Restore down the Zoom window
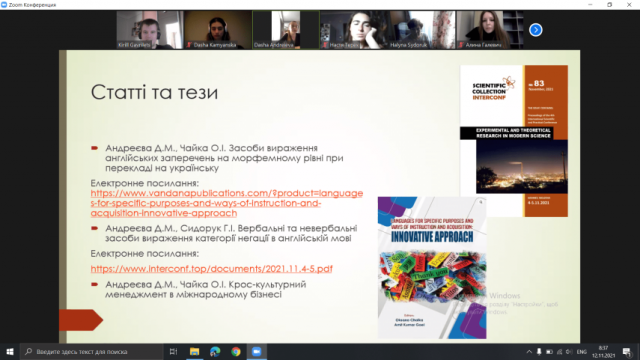This screenshot has width=640, height=360. pos(609,5)
